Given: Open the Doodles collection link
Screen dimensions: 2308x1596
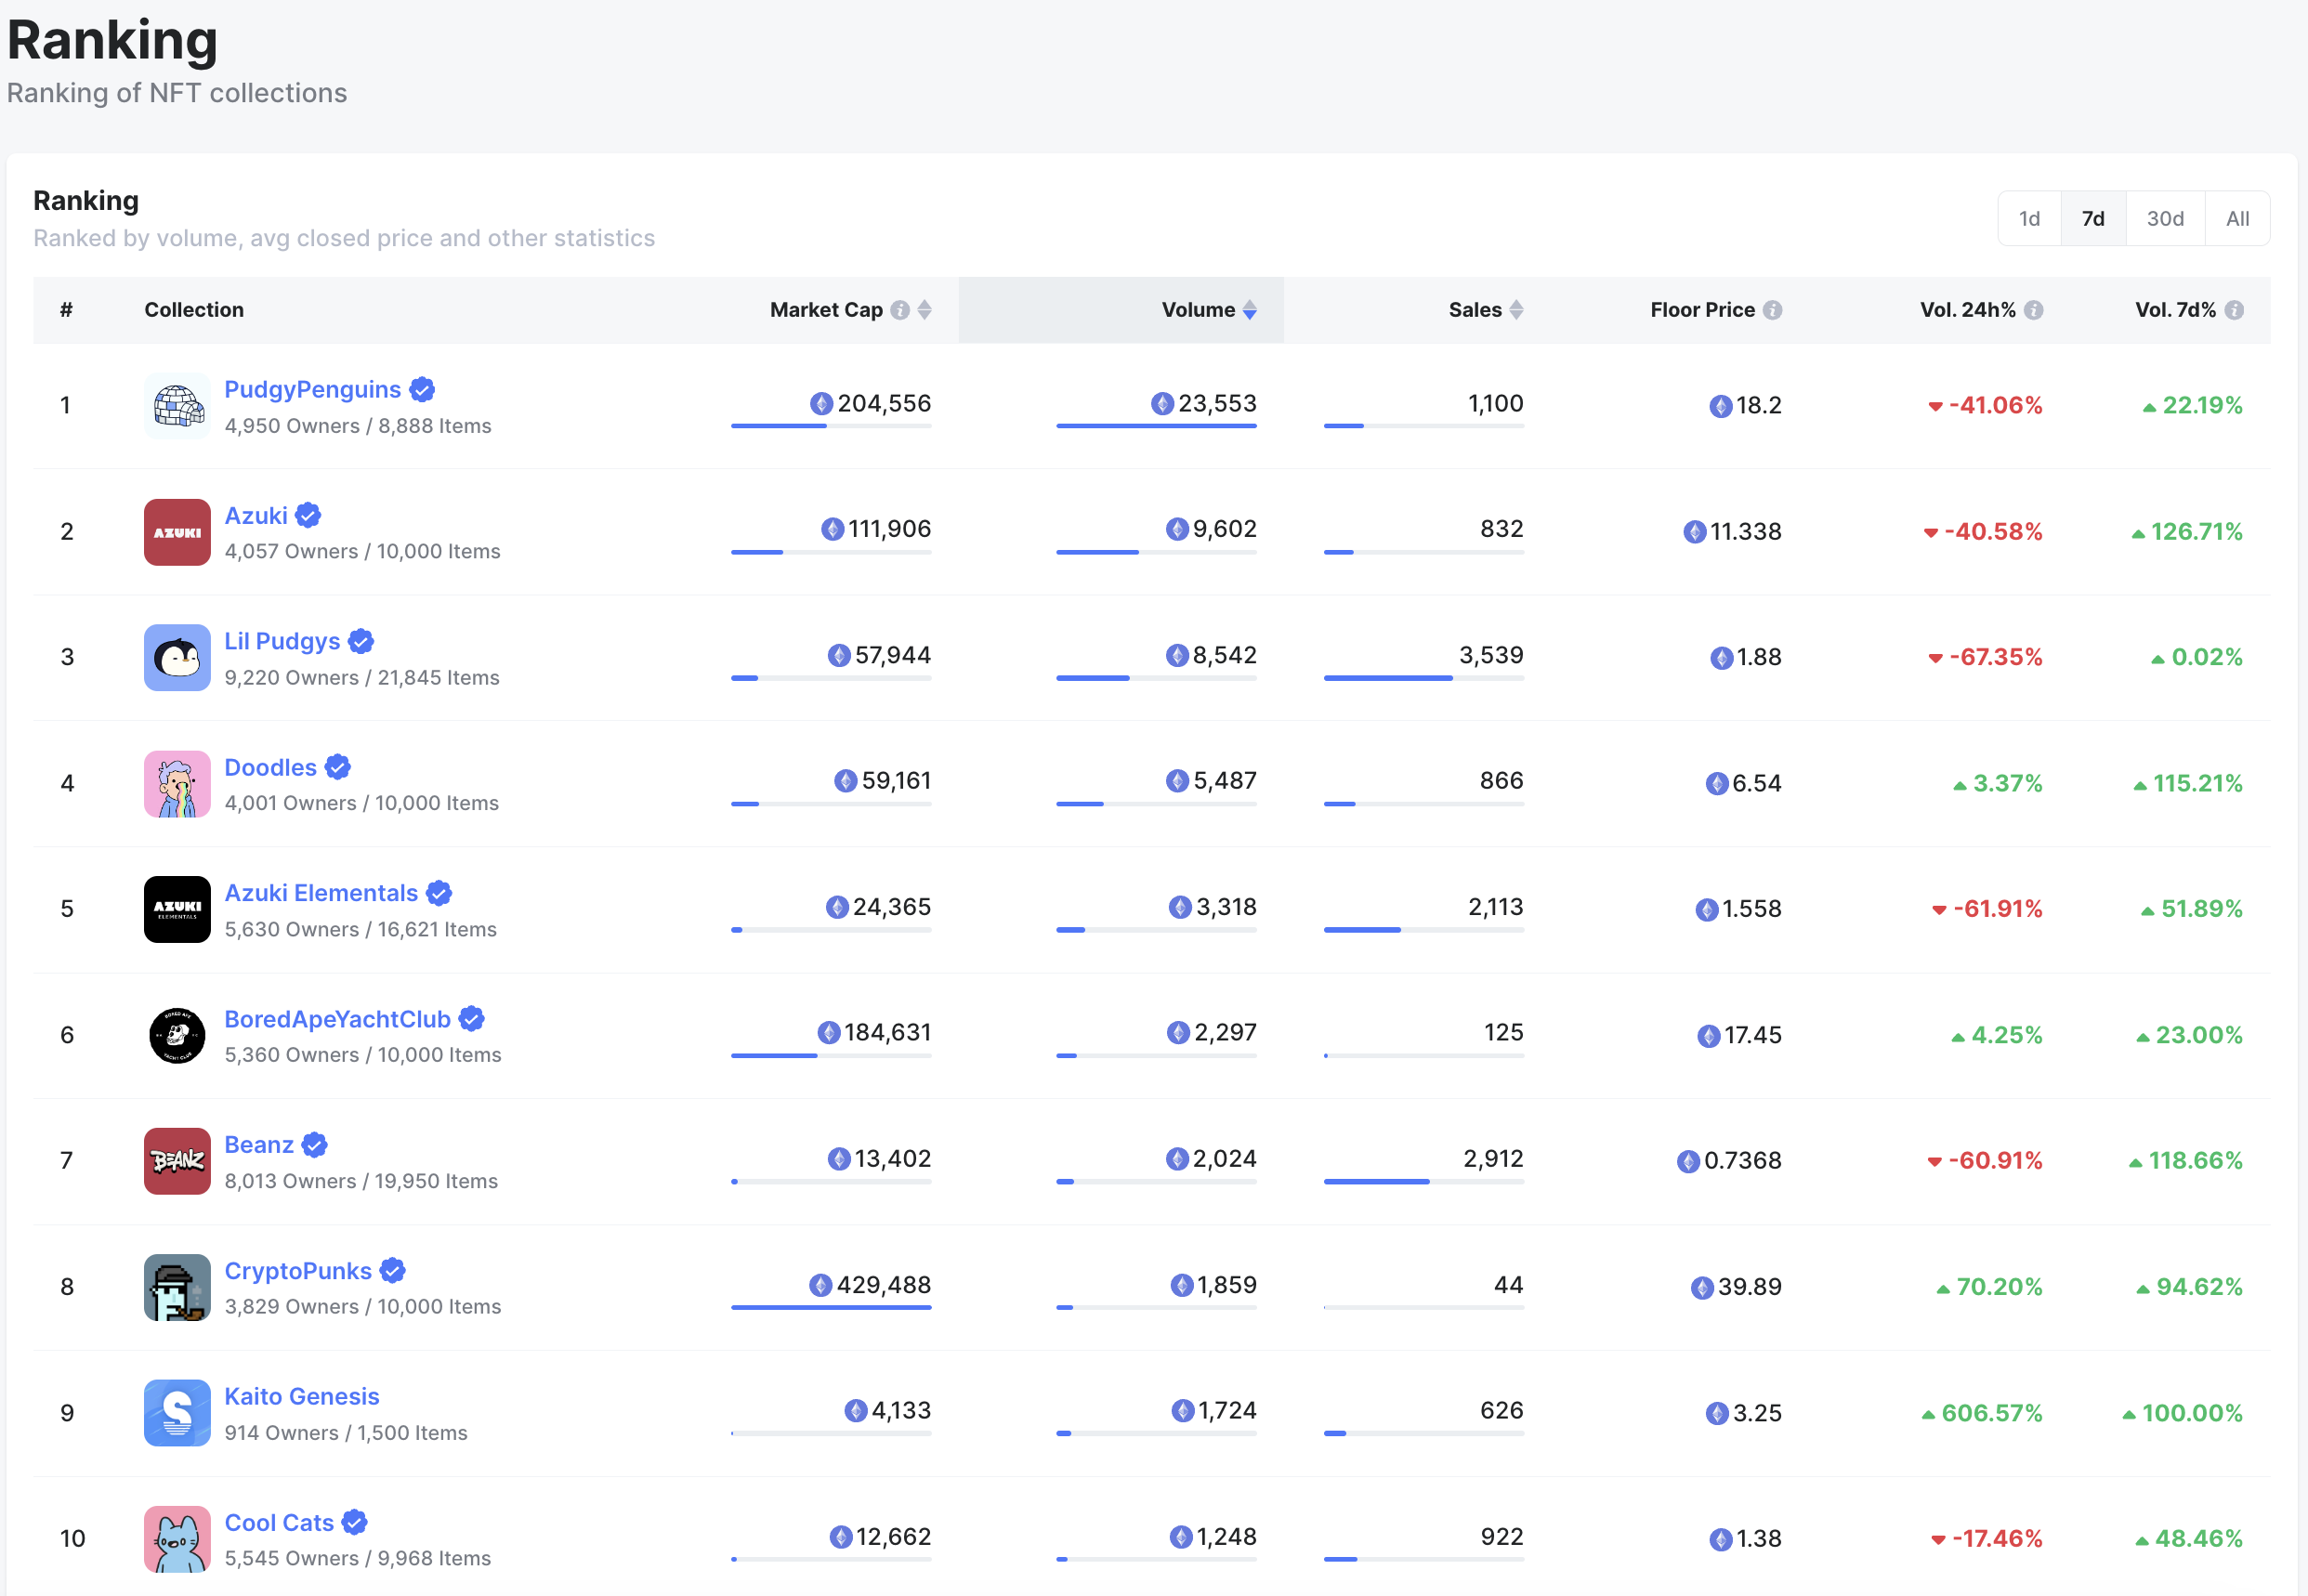Looking at the screenshot, I should point(270,767).
